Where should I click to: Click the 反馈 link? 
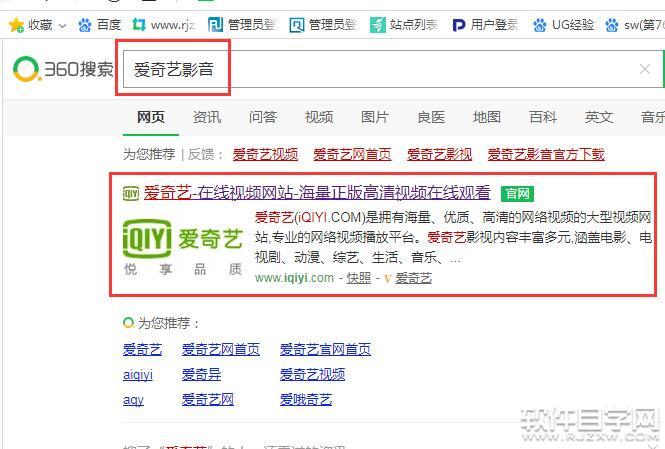point(201,154)
